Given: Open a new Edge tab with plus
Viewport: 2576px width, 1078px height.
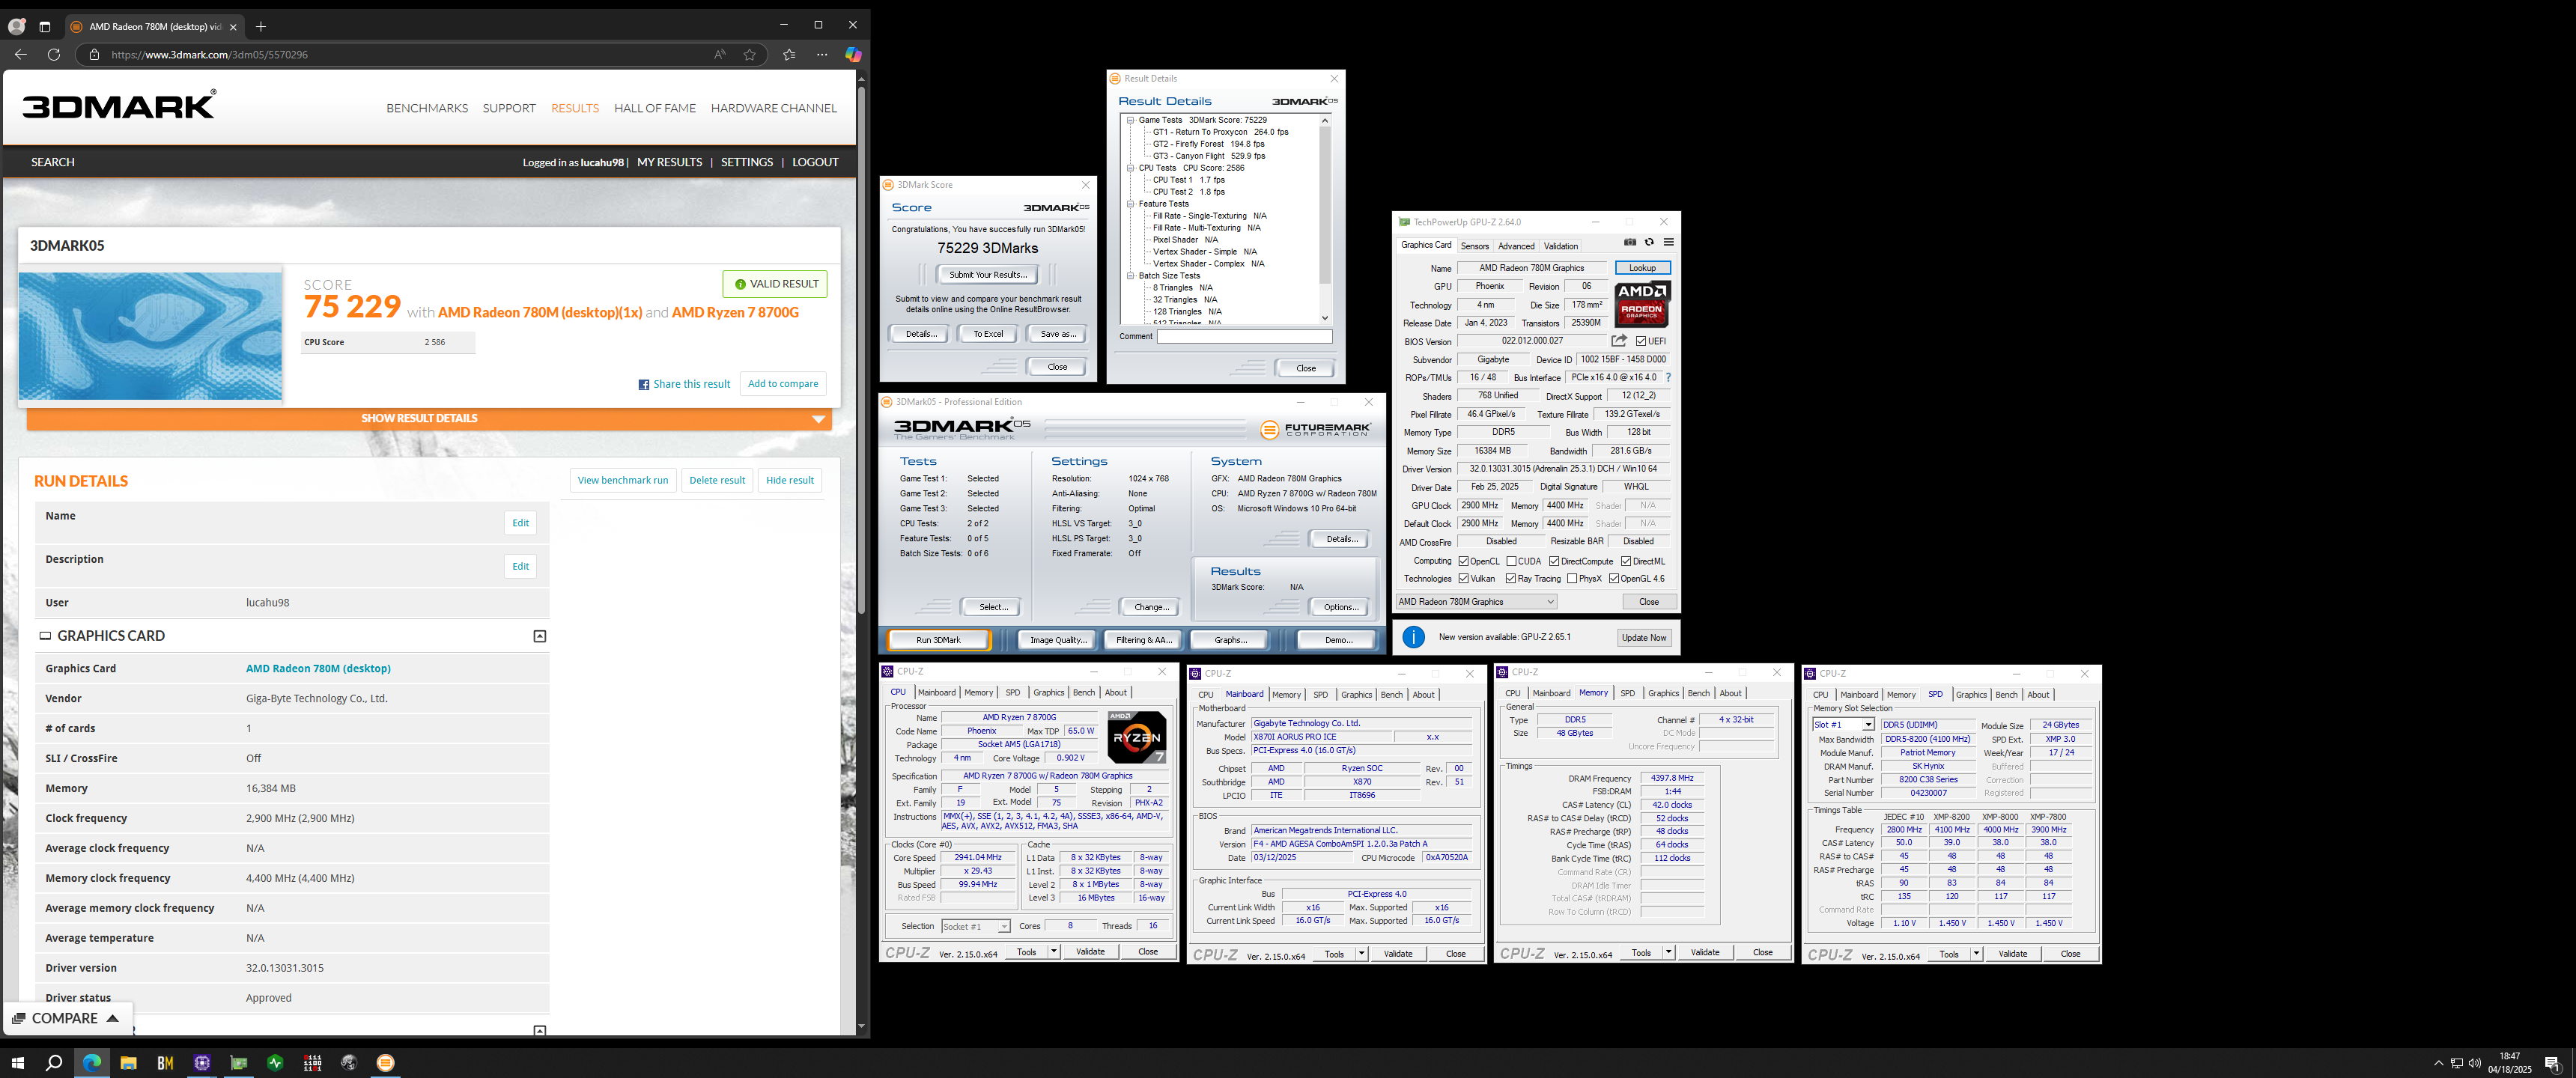Looking at the screenshot, I should [x=261, y=26].
